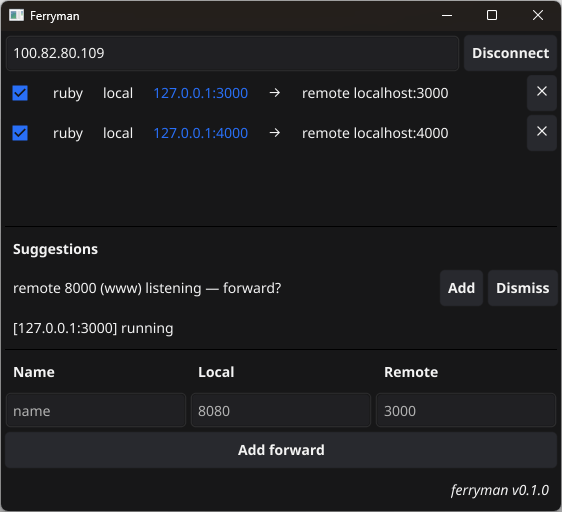Click the Suggestions heading
Screen dimensions: 562x512
click(x=55, y=250)
